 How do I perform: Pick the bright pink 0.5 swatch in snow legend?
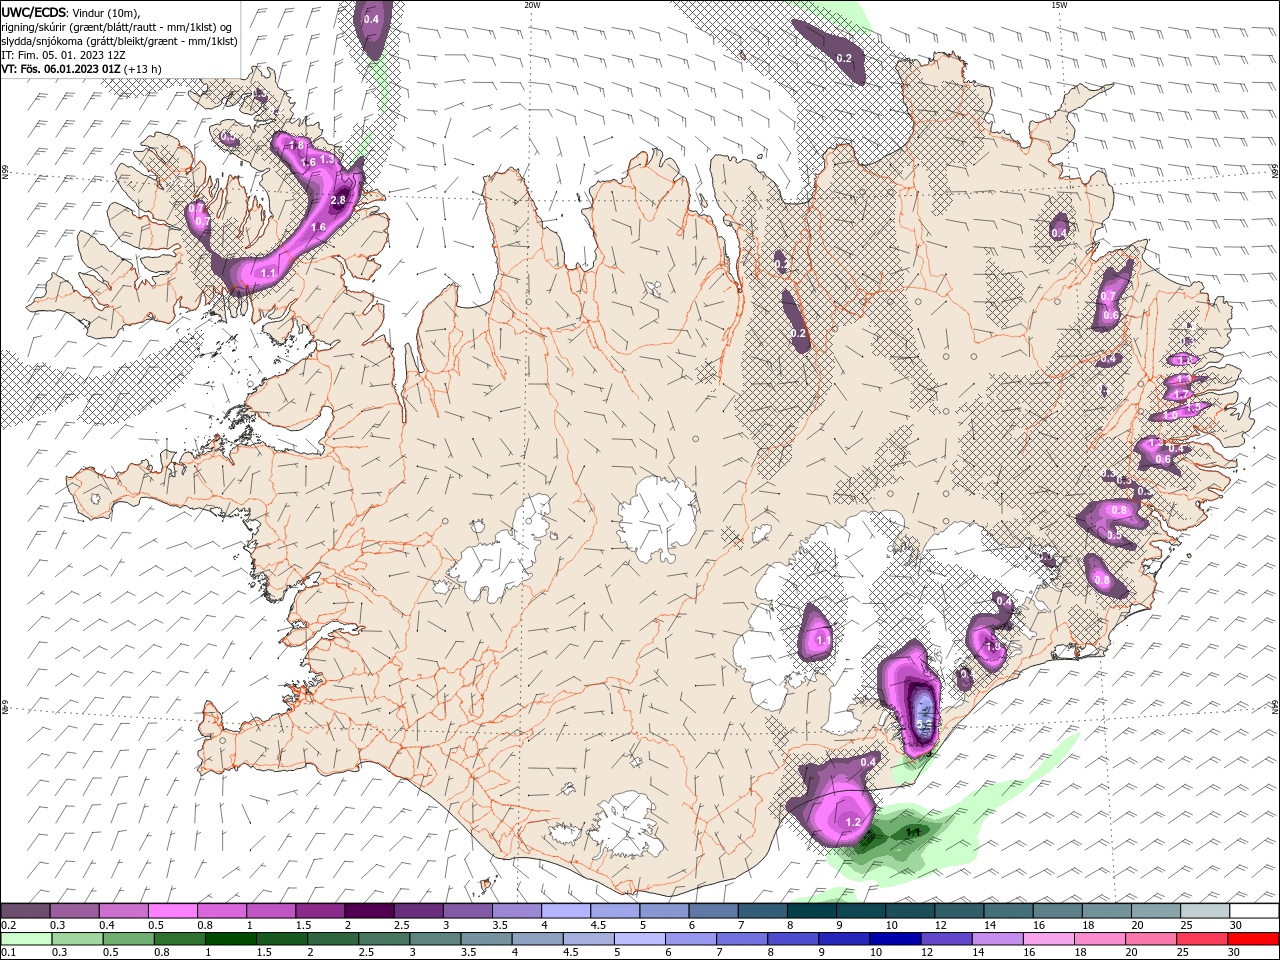(x=172, y=910)
